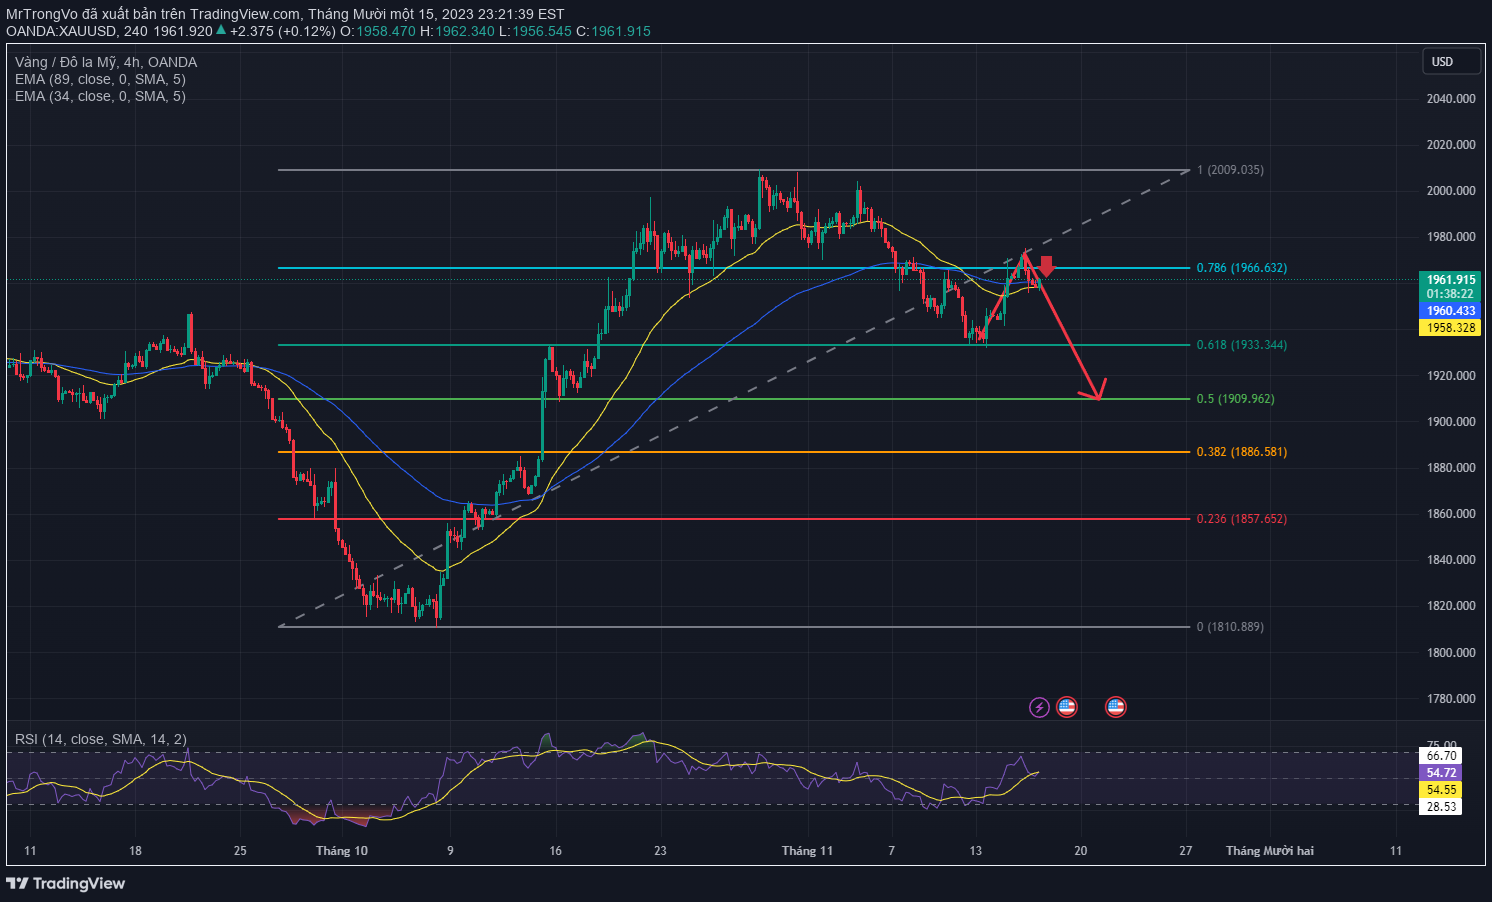The height and width of the screenshot is (902, 1492).
Task: Click the EMA (89, close, 0, SMA, 5) label
Action: coord(100,79)
